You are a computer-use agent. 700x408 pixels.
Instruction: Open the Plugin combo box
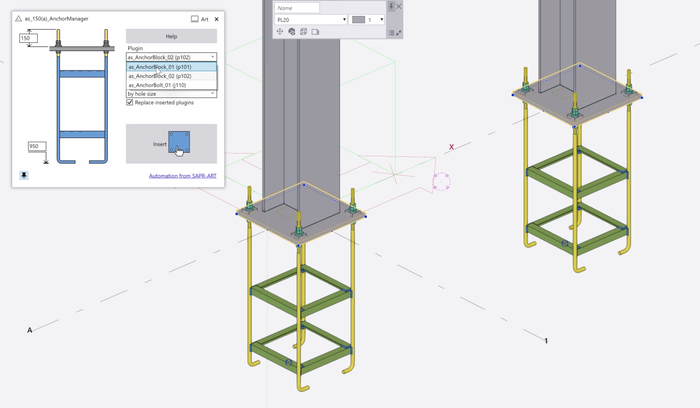171,57
